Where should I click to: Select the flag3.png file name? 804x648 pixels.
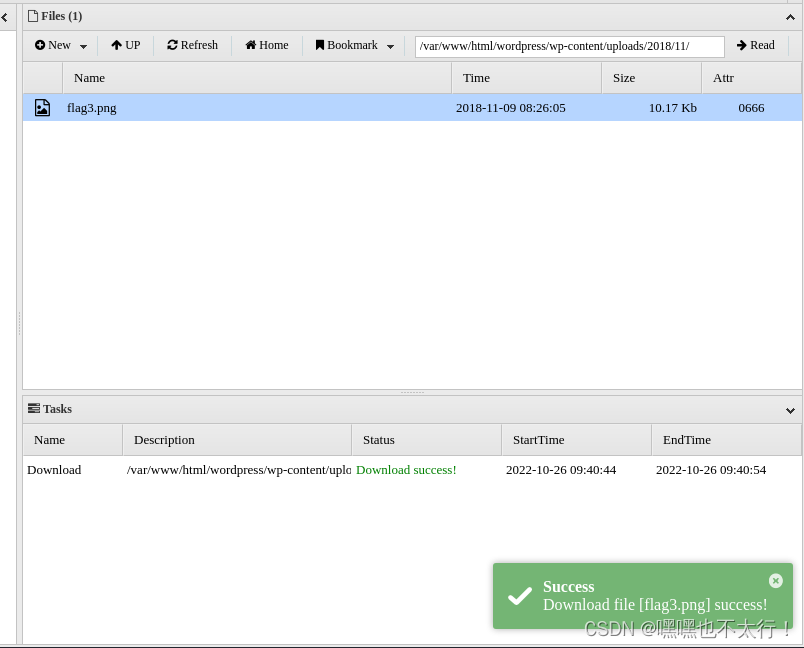[x=92, y=108]
